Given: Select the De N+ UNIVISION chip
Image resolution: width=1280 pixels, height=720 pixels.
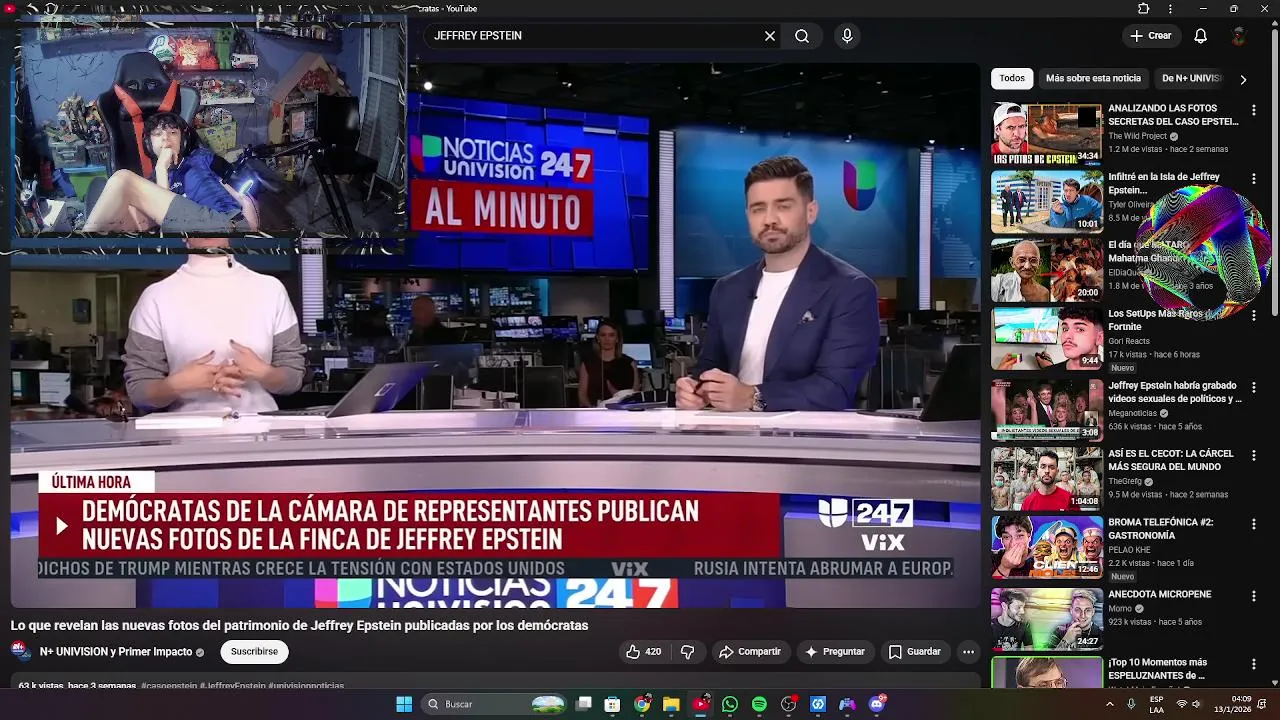Looking at the screenshot, I should click(1191, 78).
